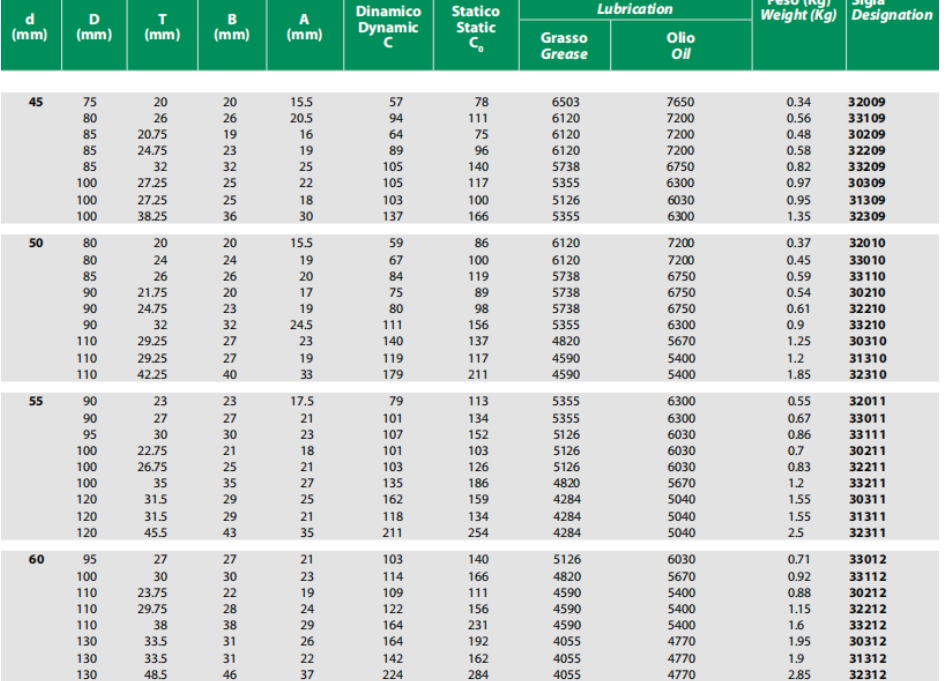Viewport: 945px width, 681px height.
Task: Select designation 30211
Action: [x=867, y=451]
